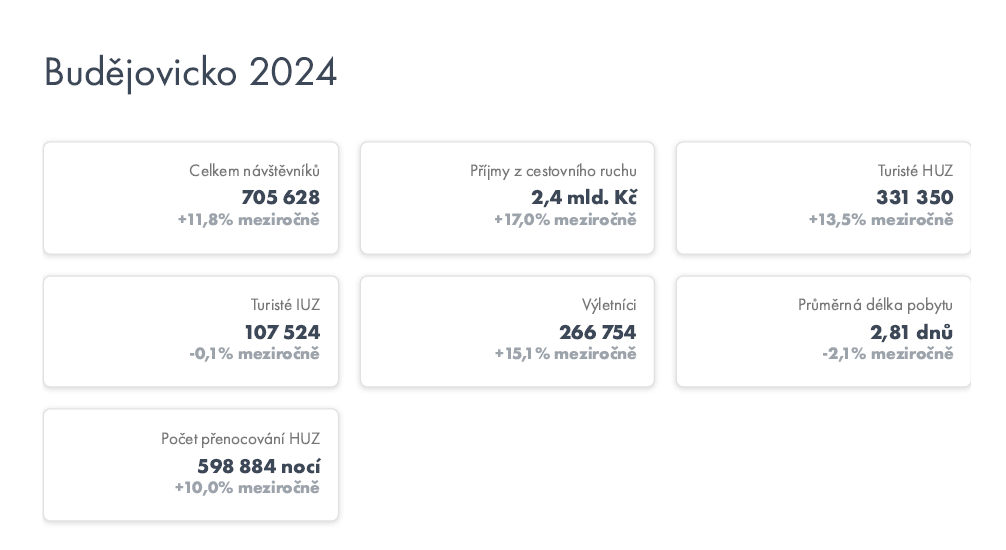Click the +17,0% meziročně change label
This screenshot has height=550, width=1006.
(565, 219)
